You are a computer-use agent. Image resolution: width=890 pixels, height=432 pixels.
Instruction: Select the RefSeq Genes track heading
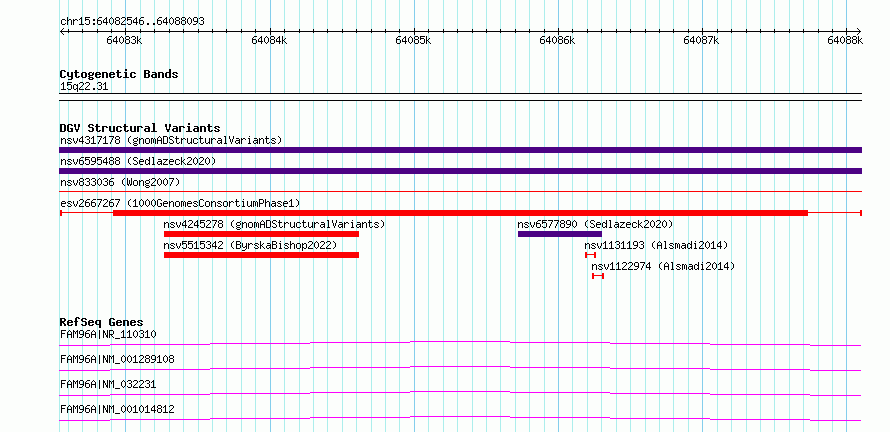102,322
